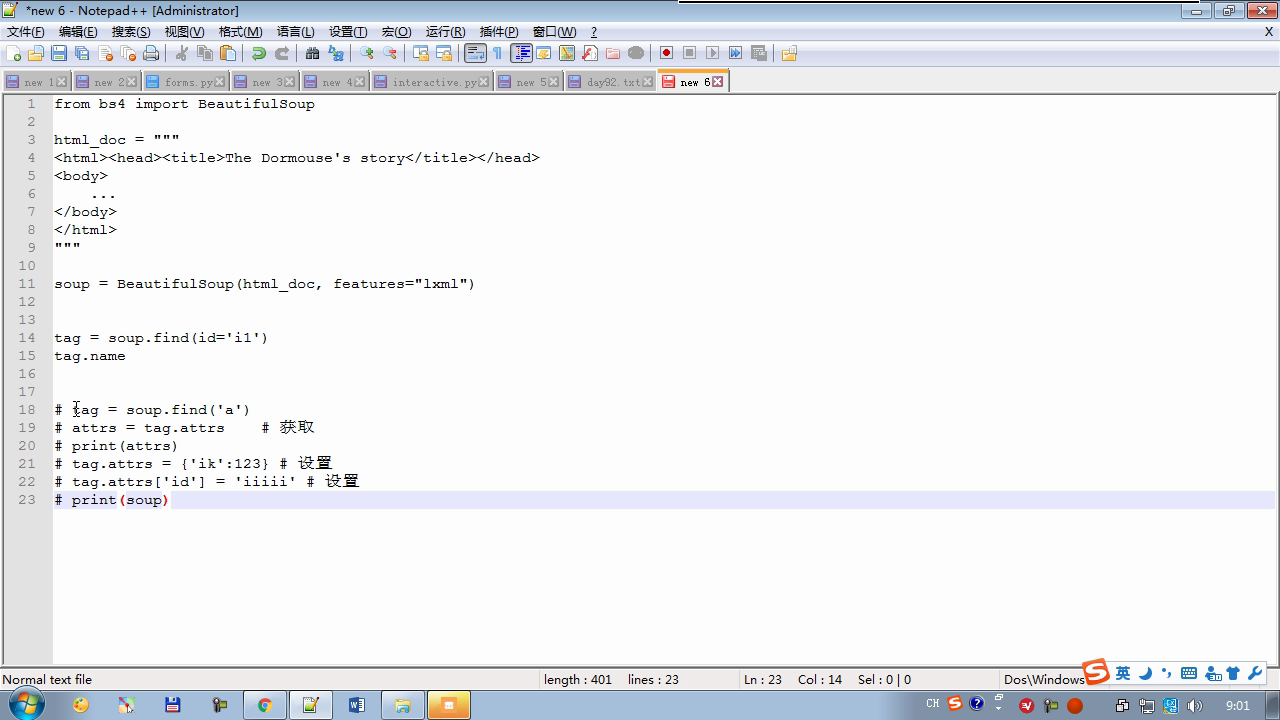Switch to the forms.py tab

click(x=187, y=82)
